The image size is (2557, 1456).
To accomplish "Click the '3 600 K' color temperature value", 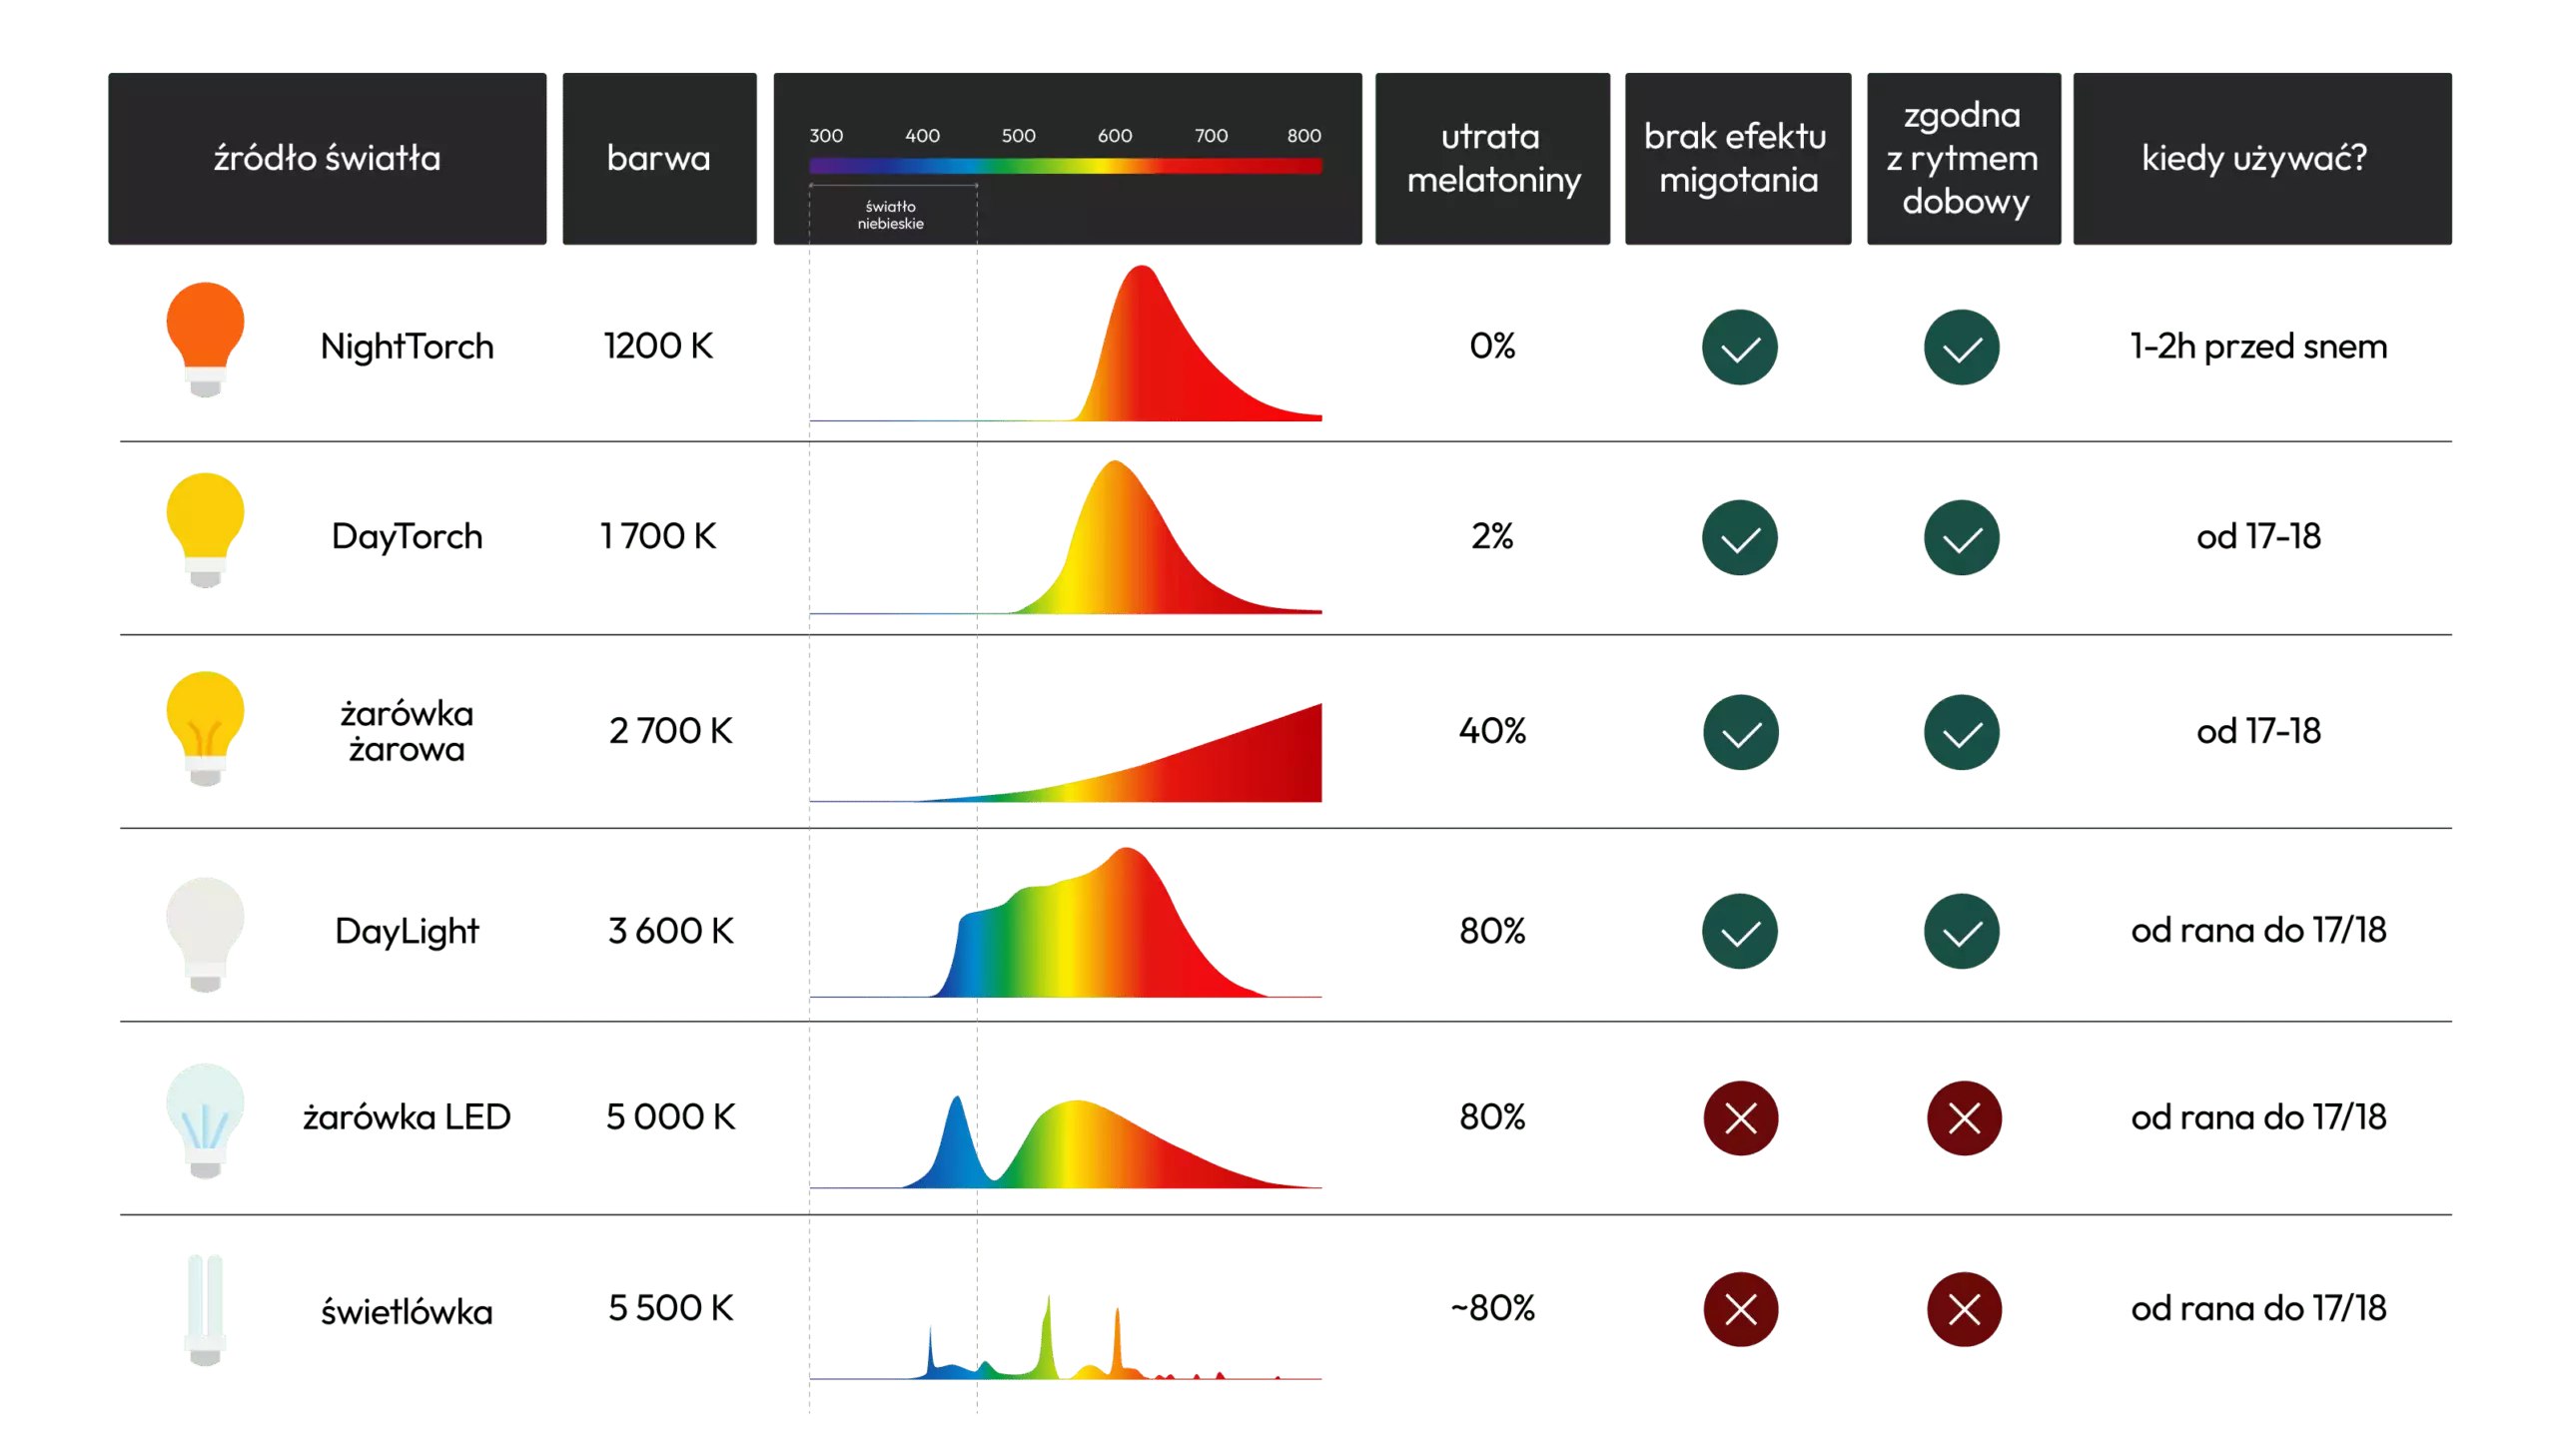I will pos(671,931).
